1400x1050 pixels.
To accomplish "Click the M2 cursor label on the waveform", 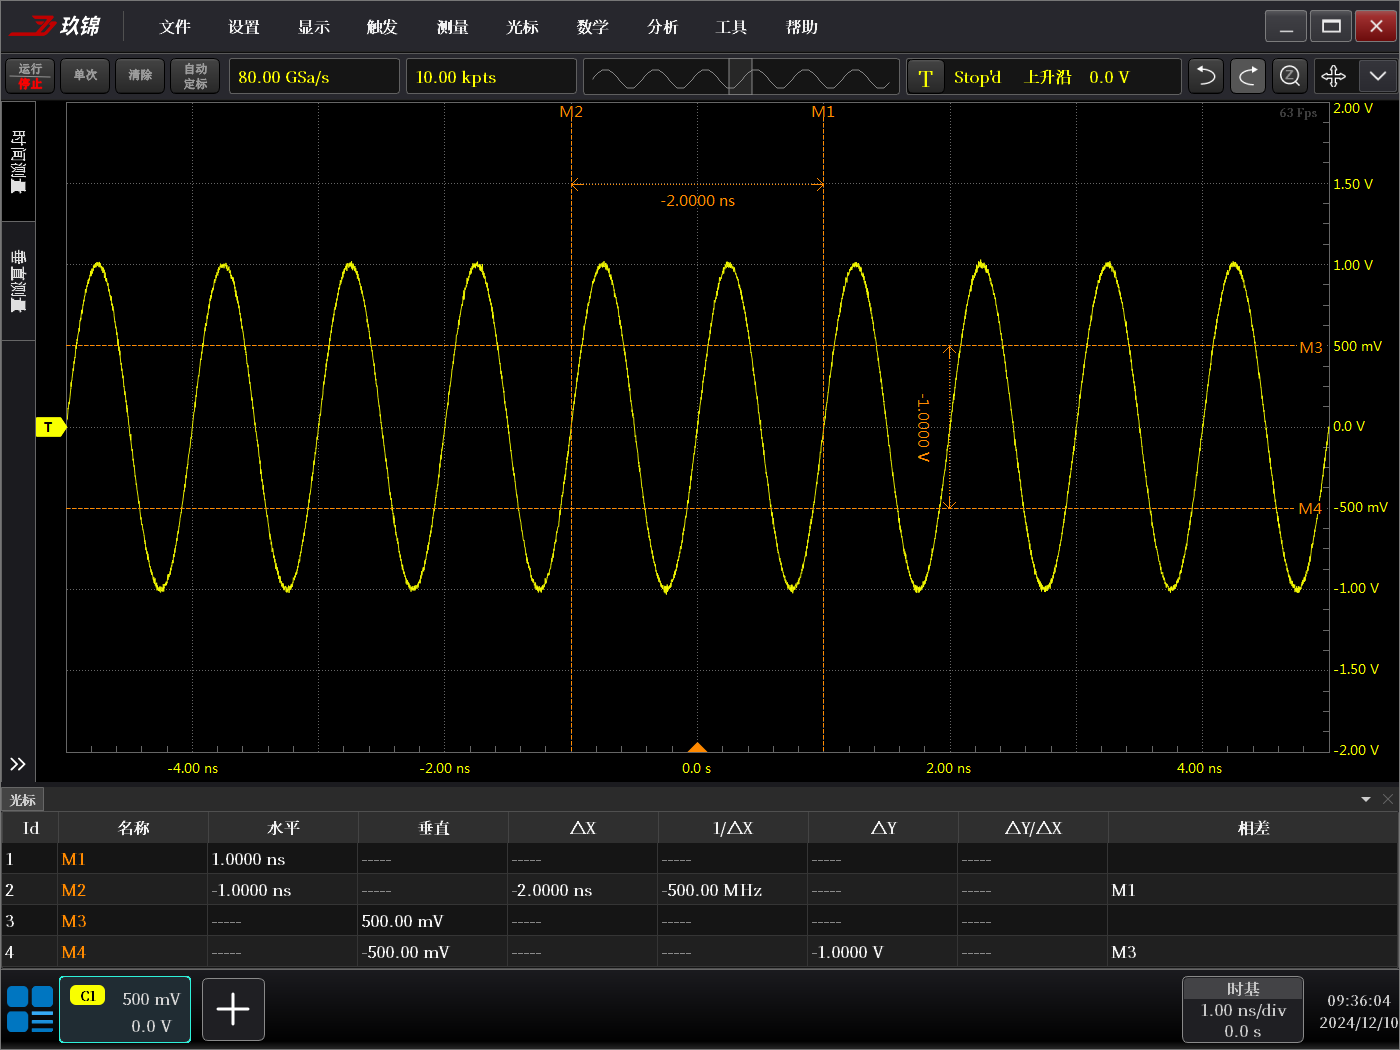I will coord(571,112).
